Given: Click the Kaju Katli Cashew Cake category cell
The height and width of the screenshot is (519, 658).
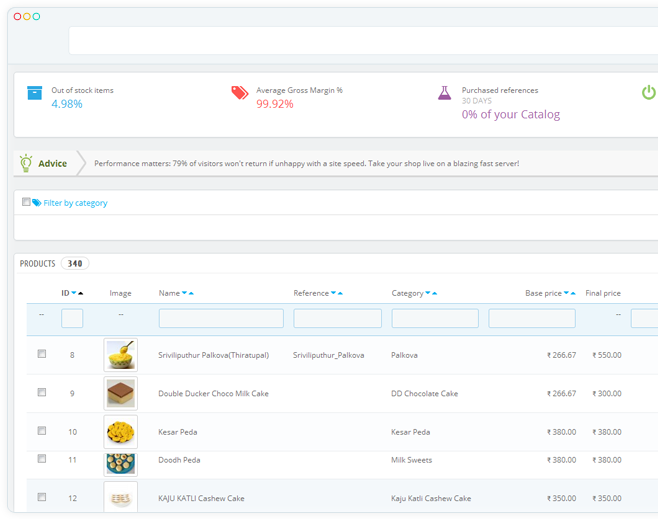Looking at the screenshot, I should [431, 498].
